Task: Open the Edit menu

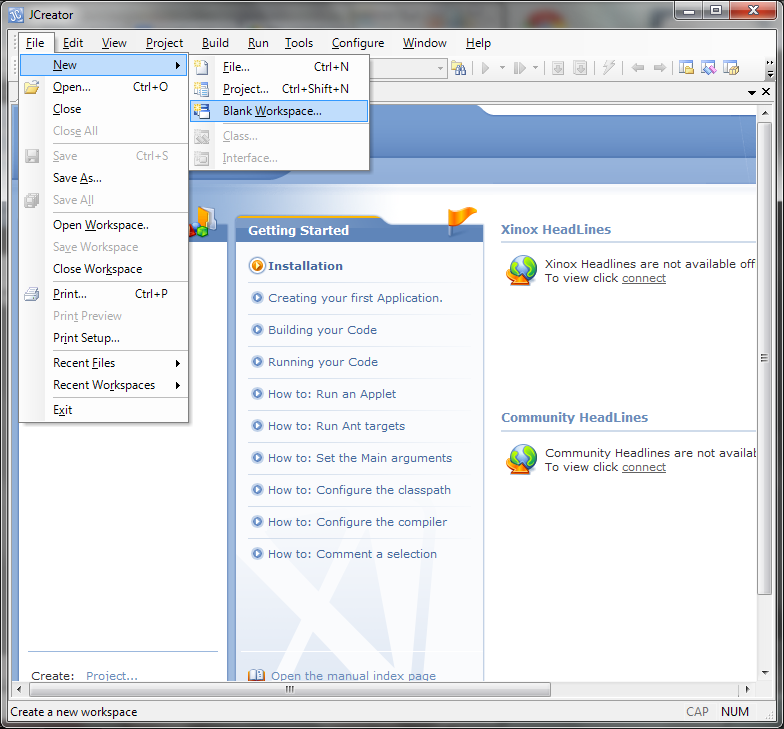Action: (x=73, y=43)
